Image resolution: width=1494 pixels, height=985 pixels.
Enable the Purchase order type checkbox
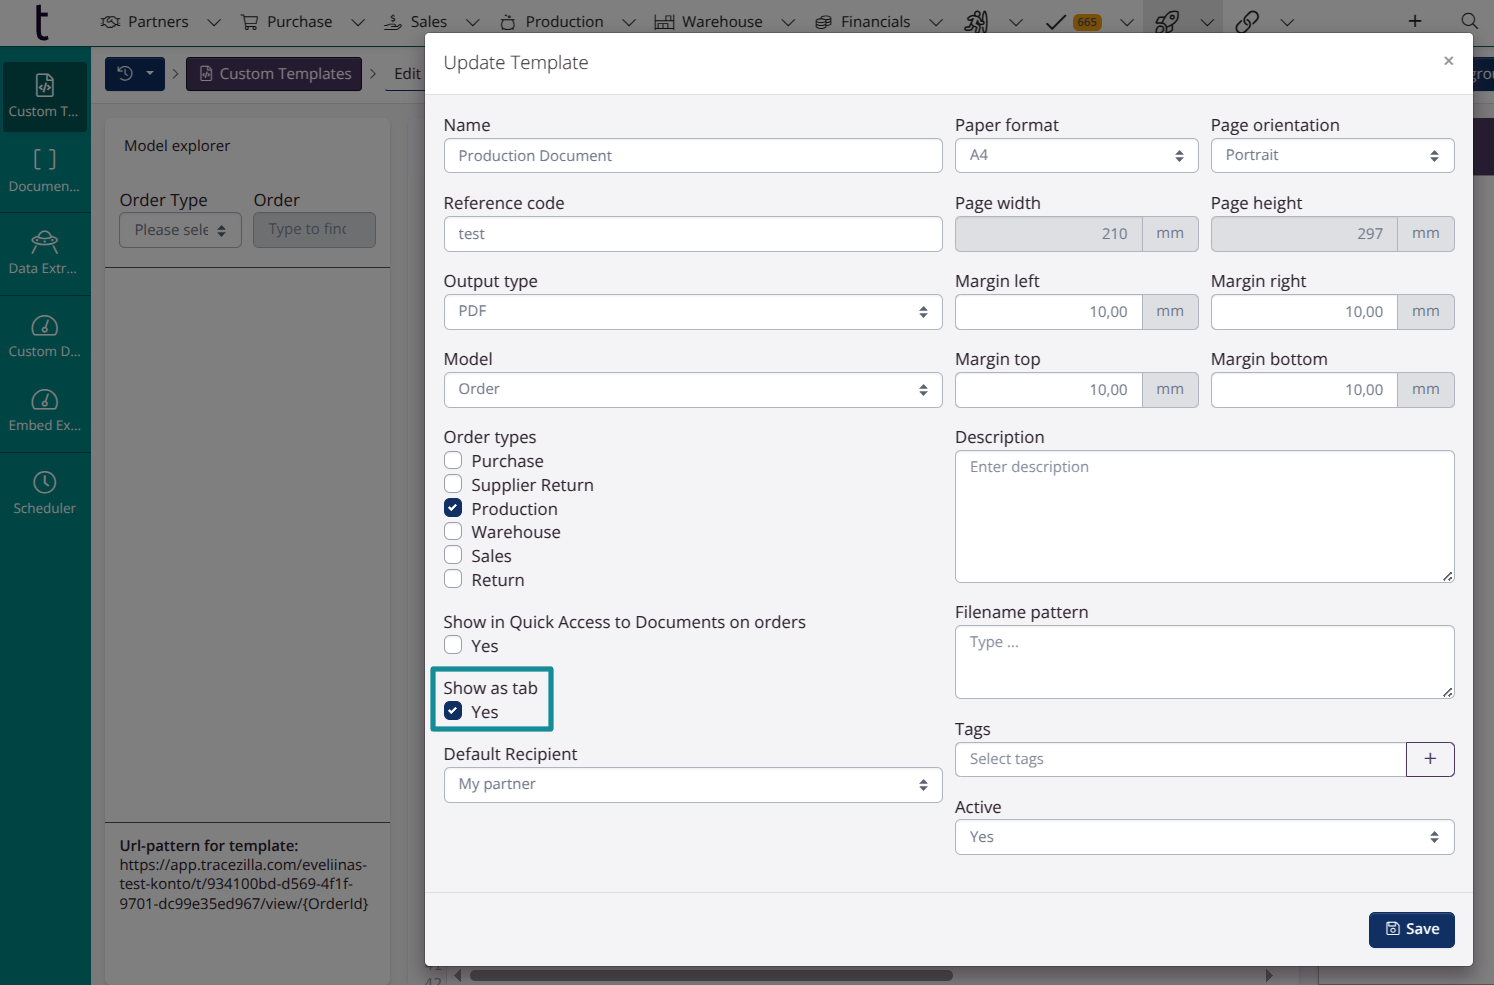pyautogui.click(x=453, y=461)
